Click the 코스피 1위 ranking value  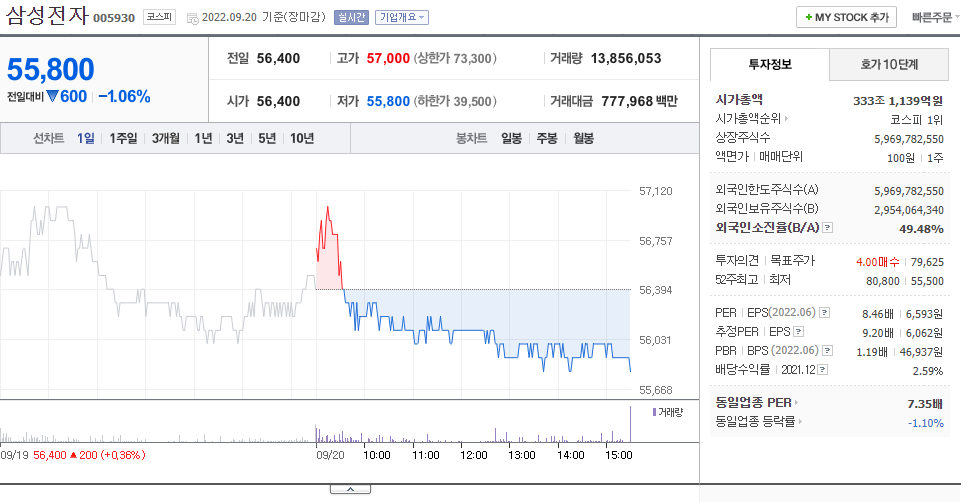(916, 120)
